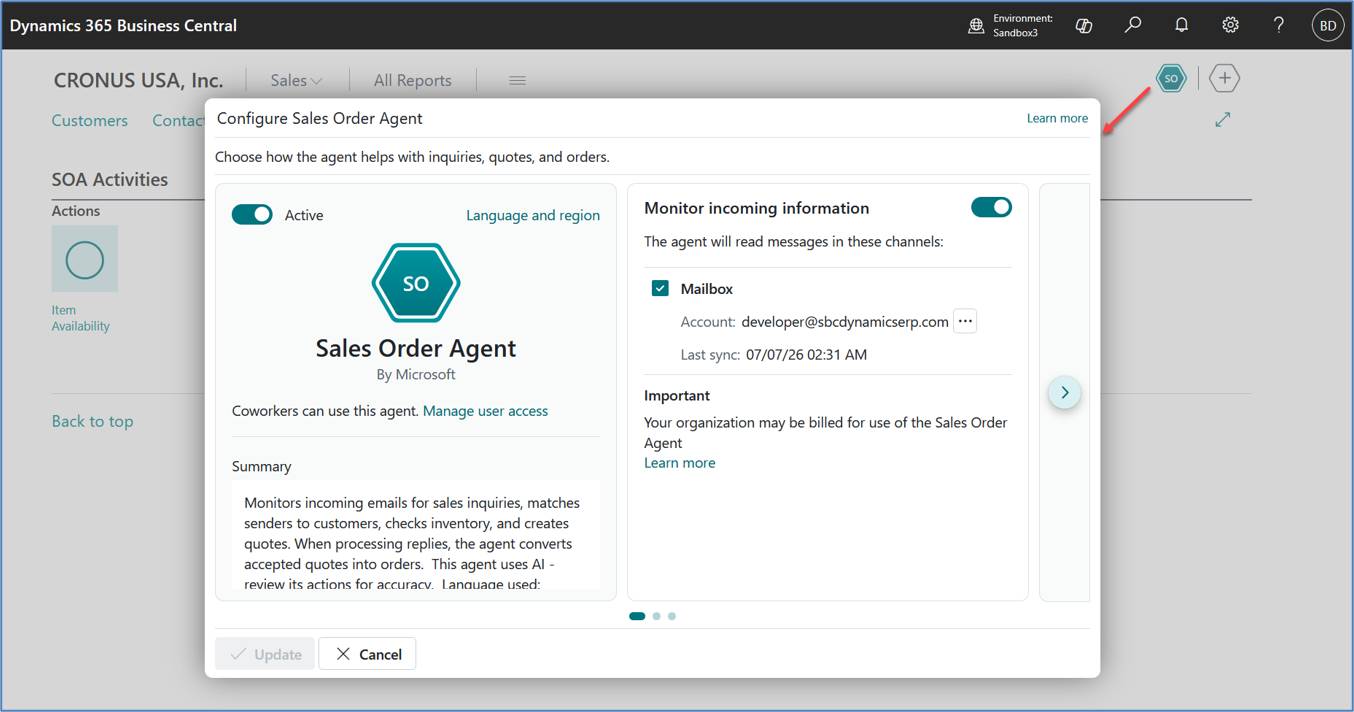
Task: Open the All Reports menu
Action: [412, 80]
